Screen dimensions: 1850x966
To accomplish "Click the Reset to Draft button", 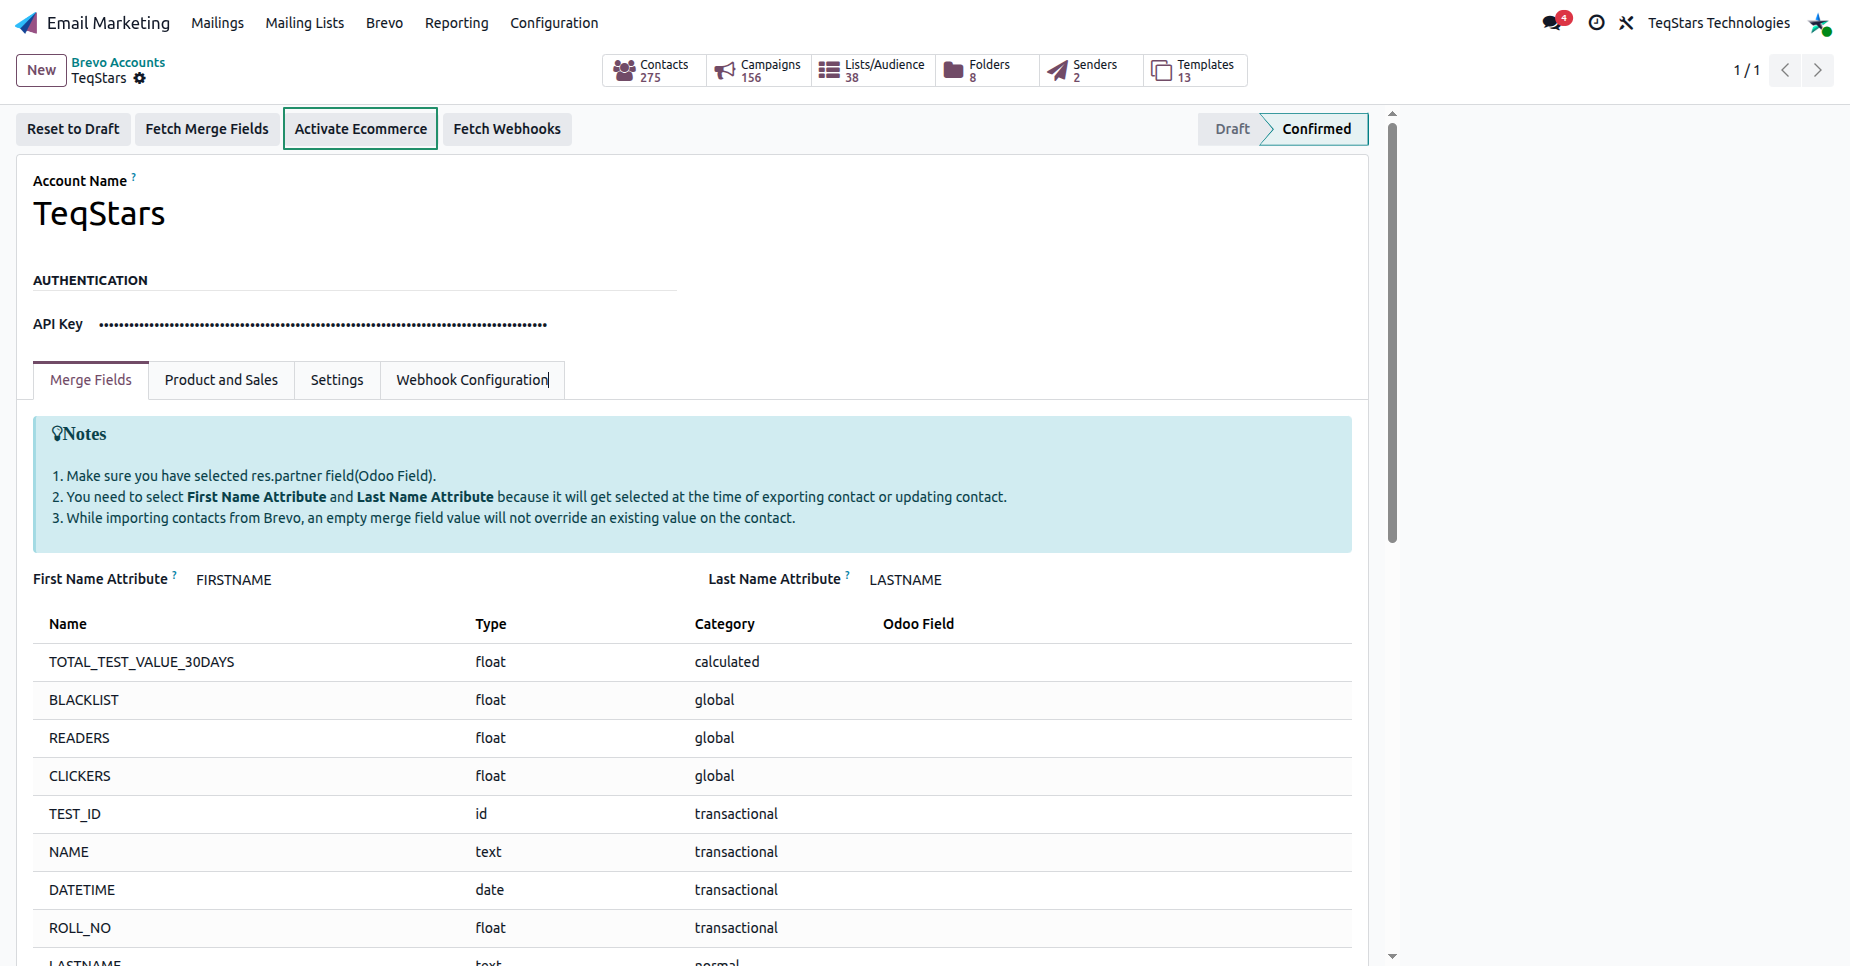I will (73, 129).
